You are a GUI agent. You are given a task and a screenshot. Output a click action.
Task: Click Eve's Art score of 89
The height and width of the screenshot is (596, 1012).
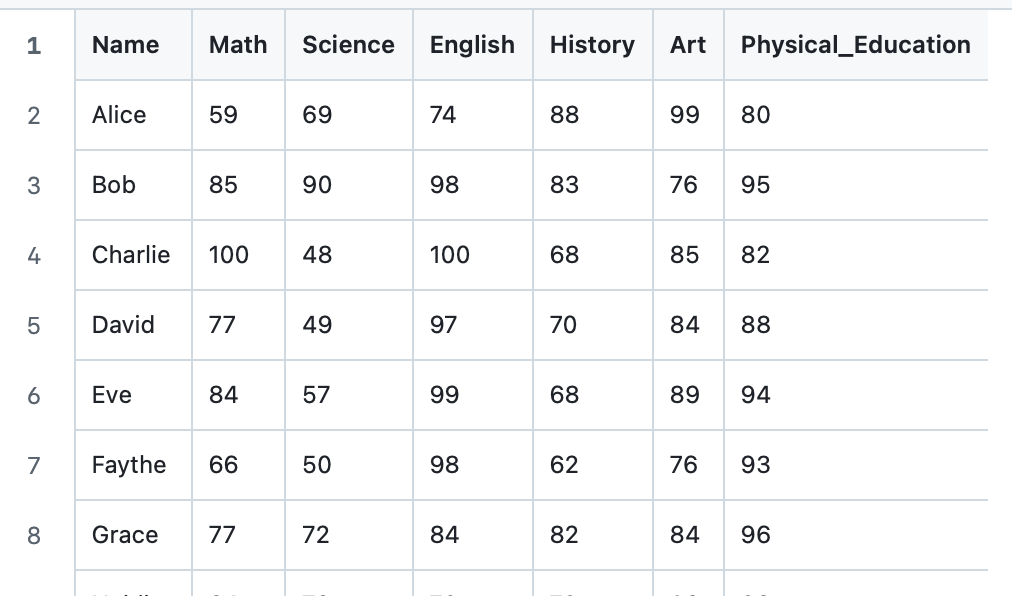[685, 395]
